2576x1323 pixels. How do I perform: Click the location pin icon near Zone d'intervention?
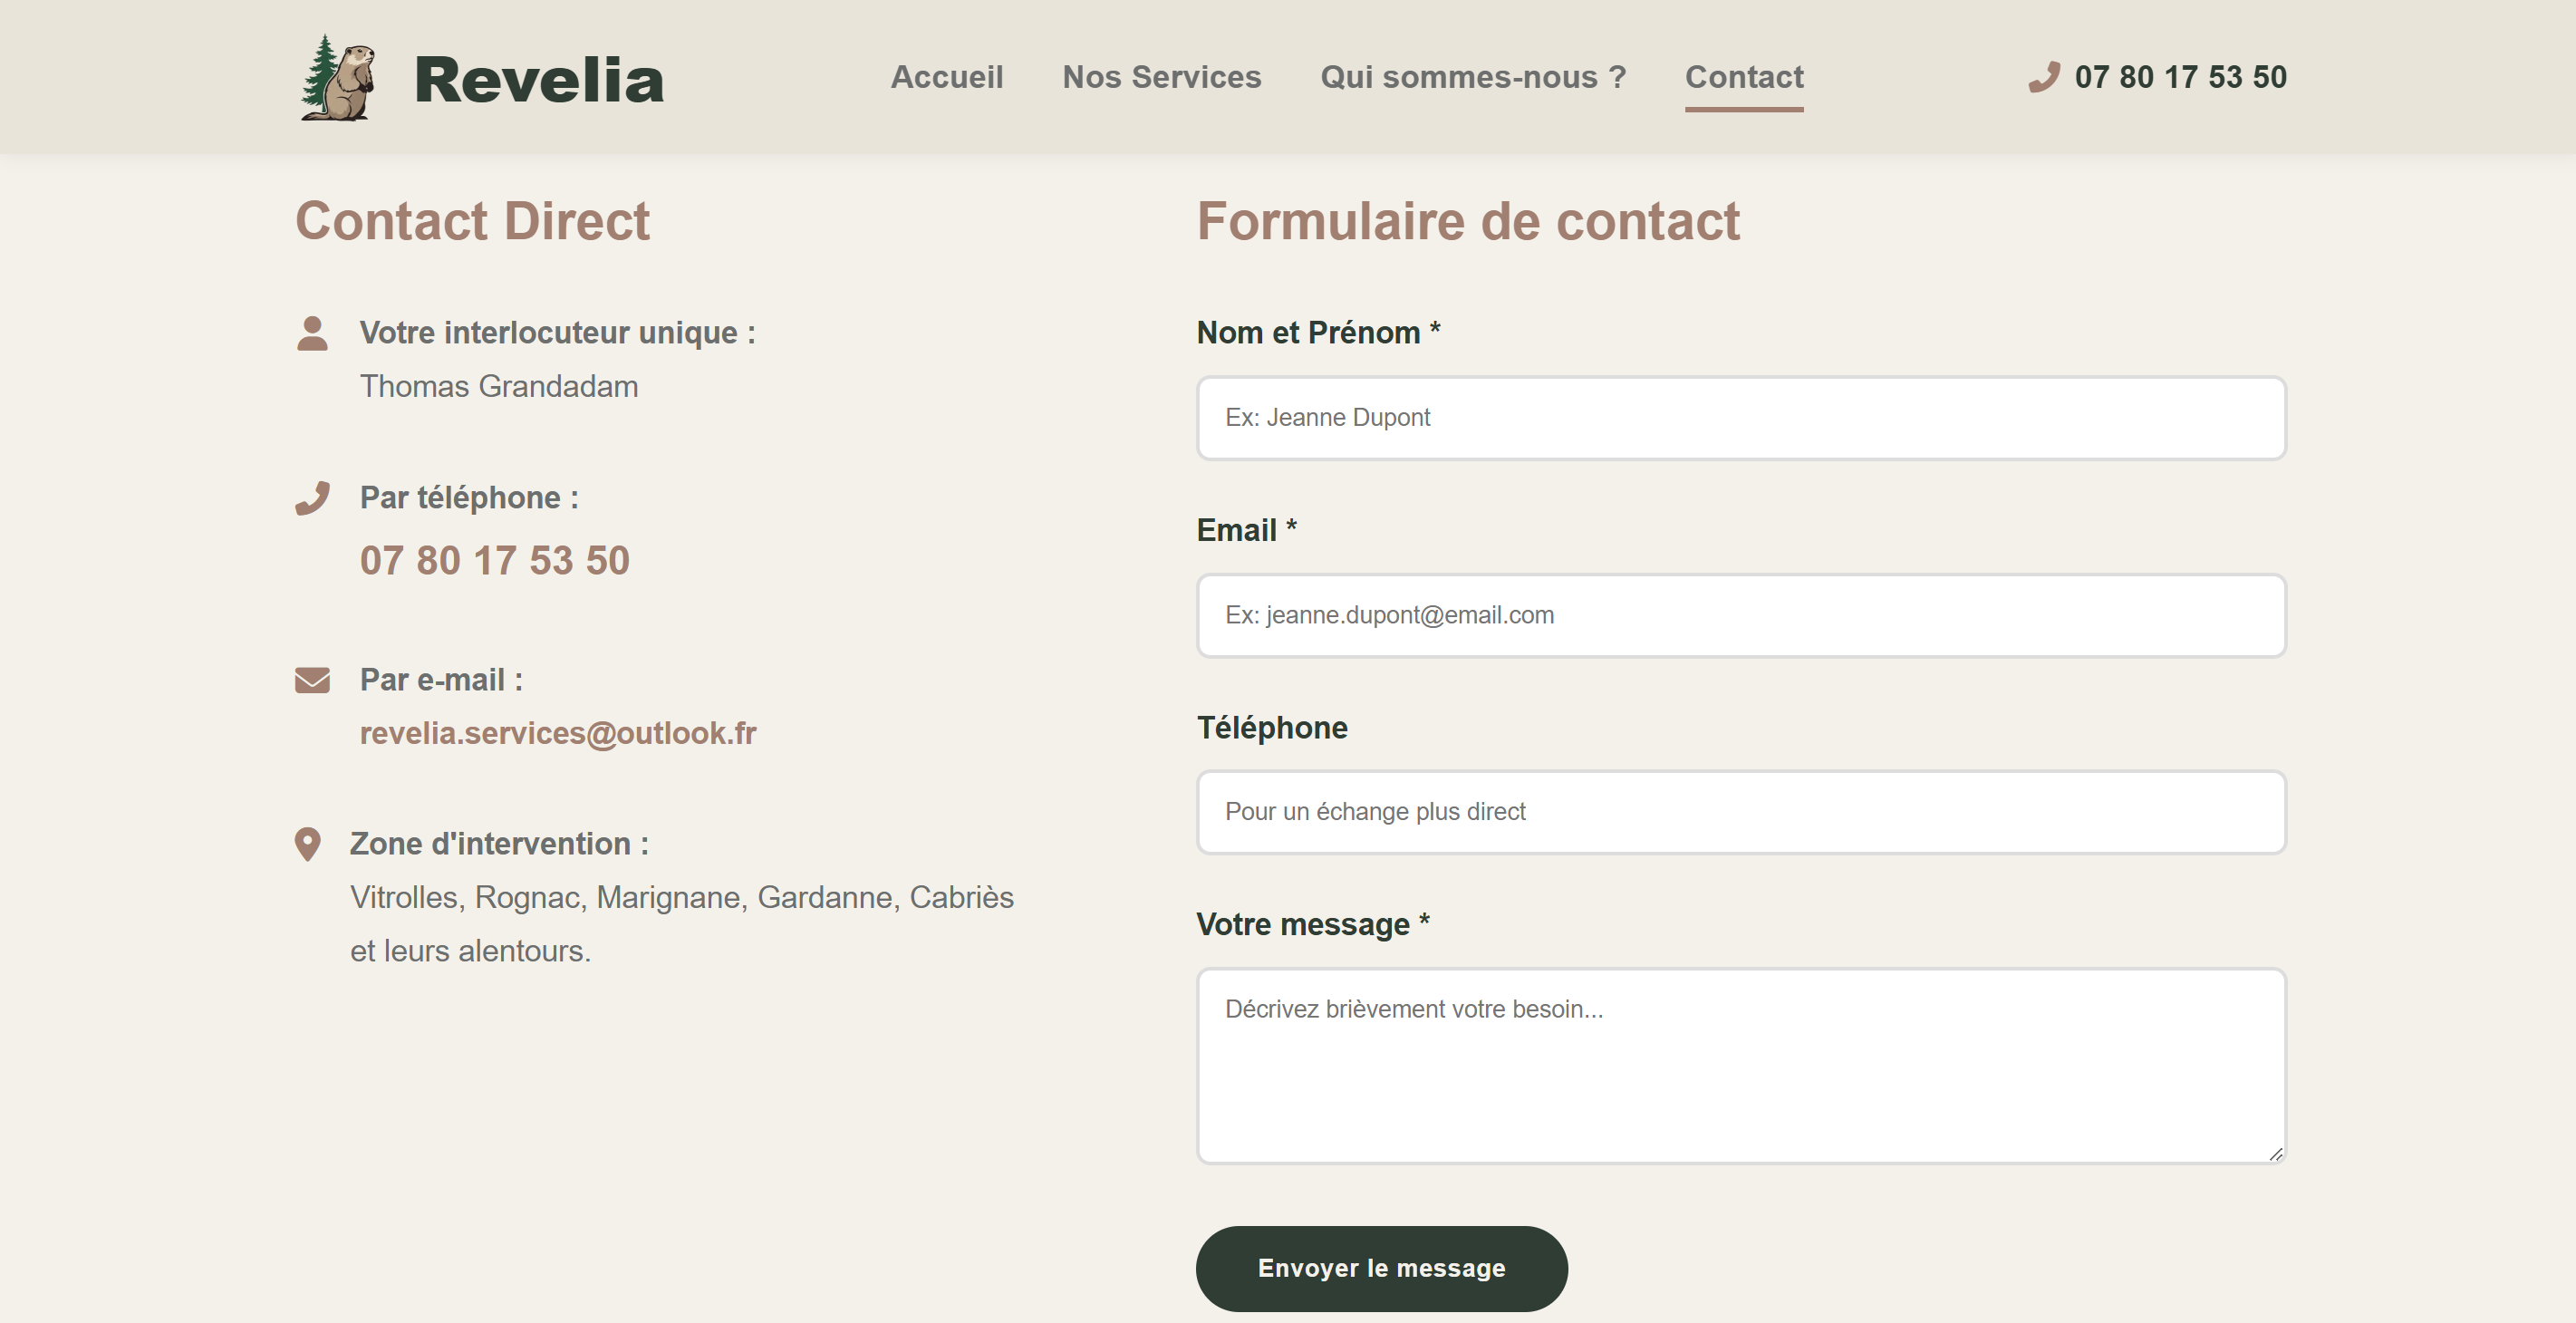[311, 843]
